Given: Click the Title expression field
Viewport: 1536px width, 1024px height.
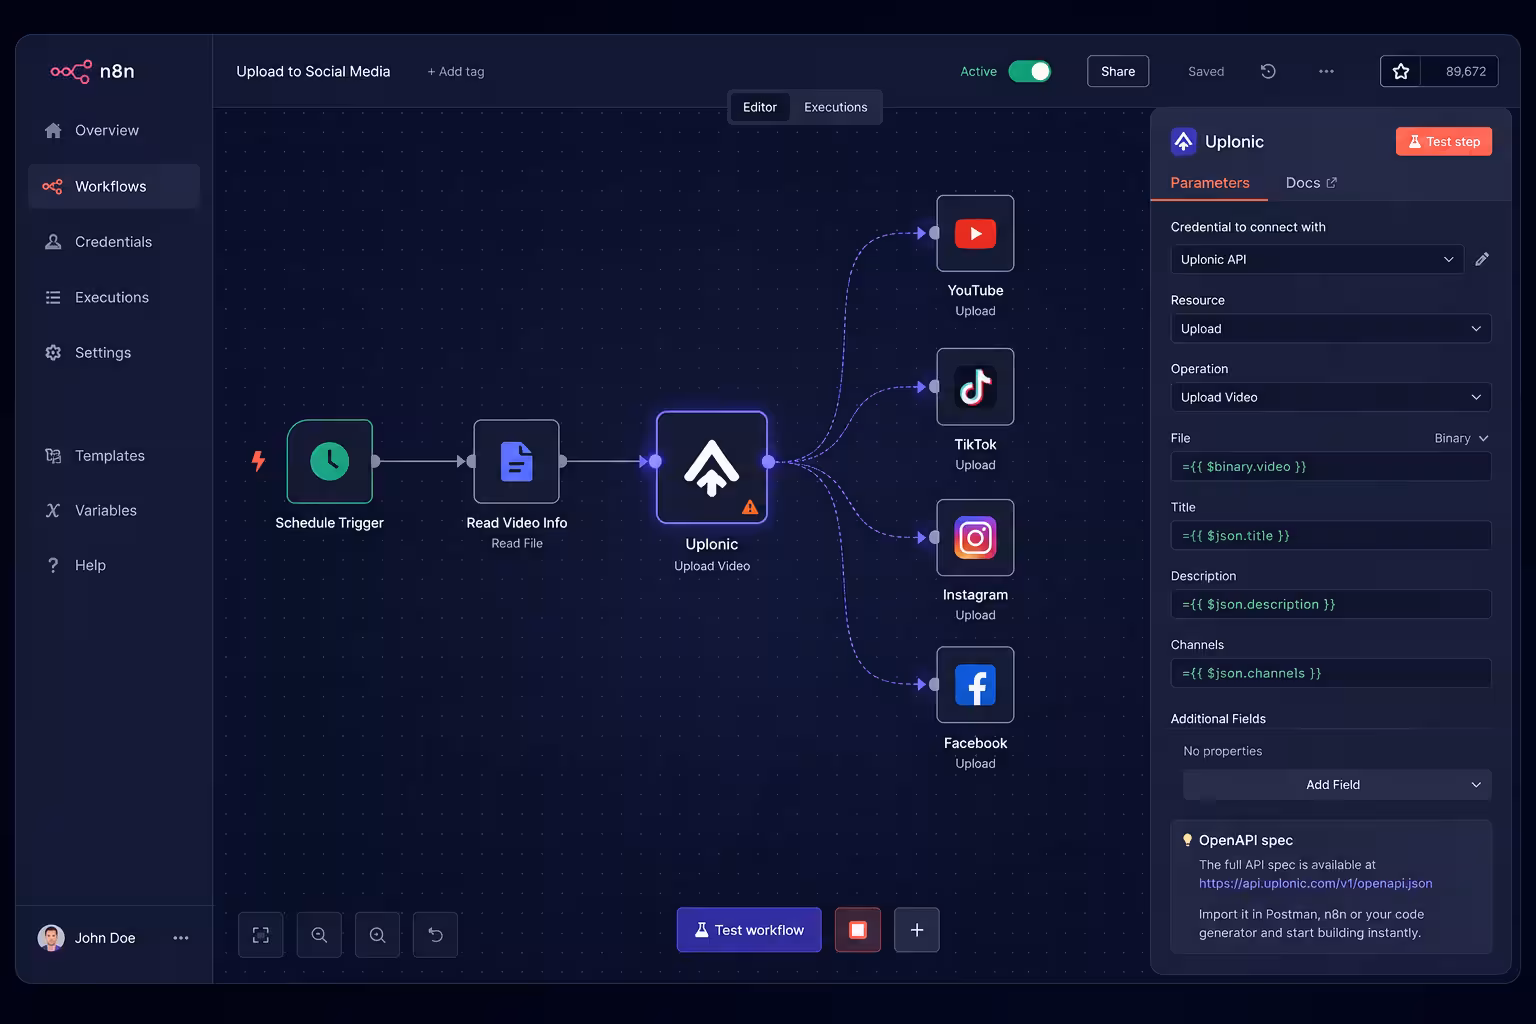Looking at the screenshot, I should coord(1331,535).
